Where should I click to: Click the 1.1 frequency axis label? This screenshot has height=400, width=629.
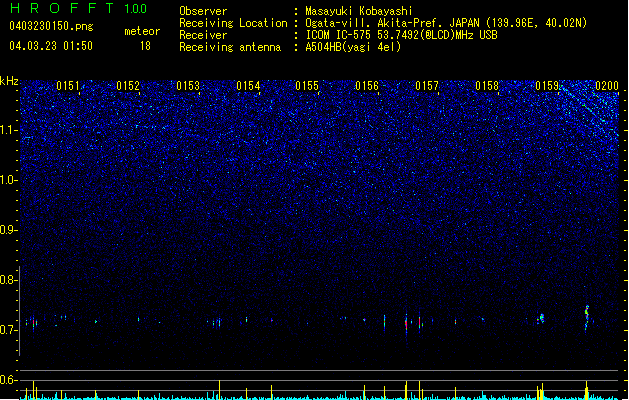pos(8,130)
